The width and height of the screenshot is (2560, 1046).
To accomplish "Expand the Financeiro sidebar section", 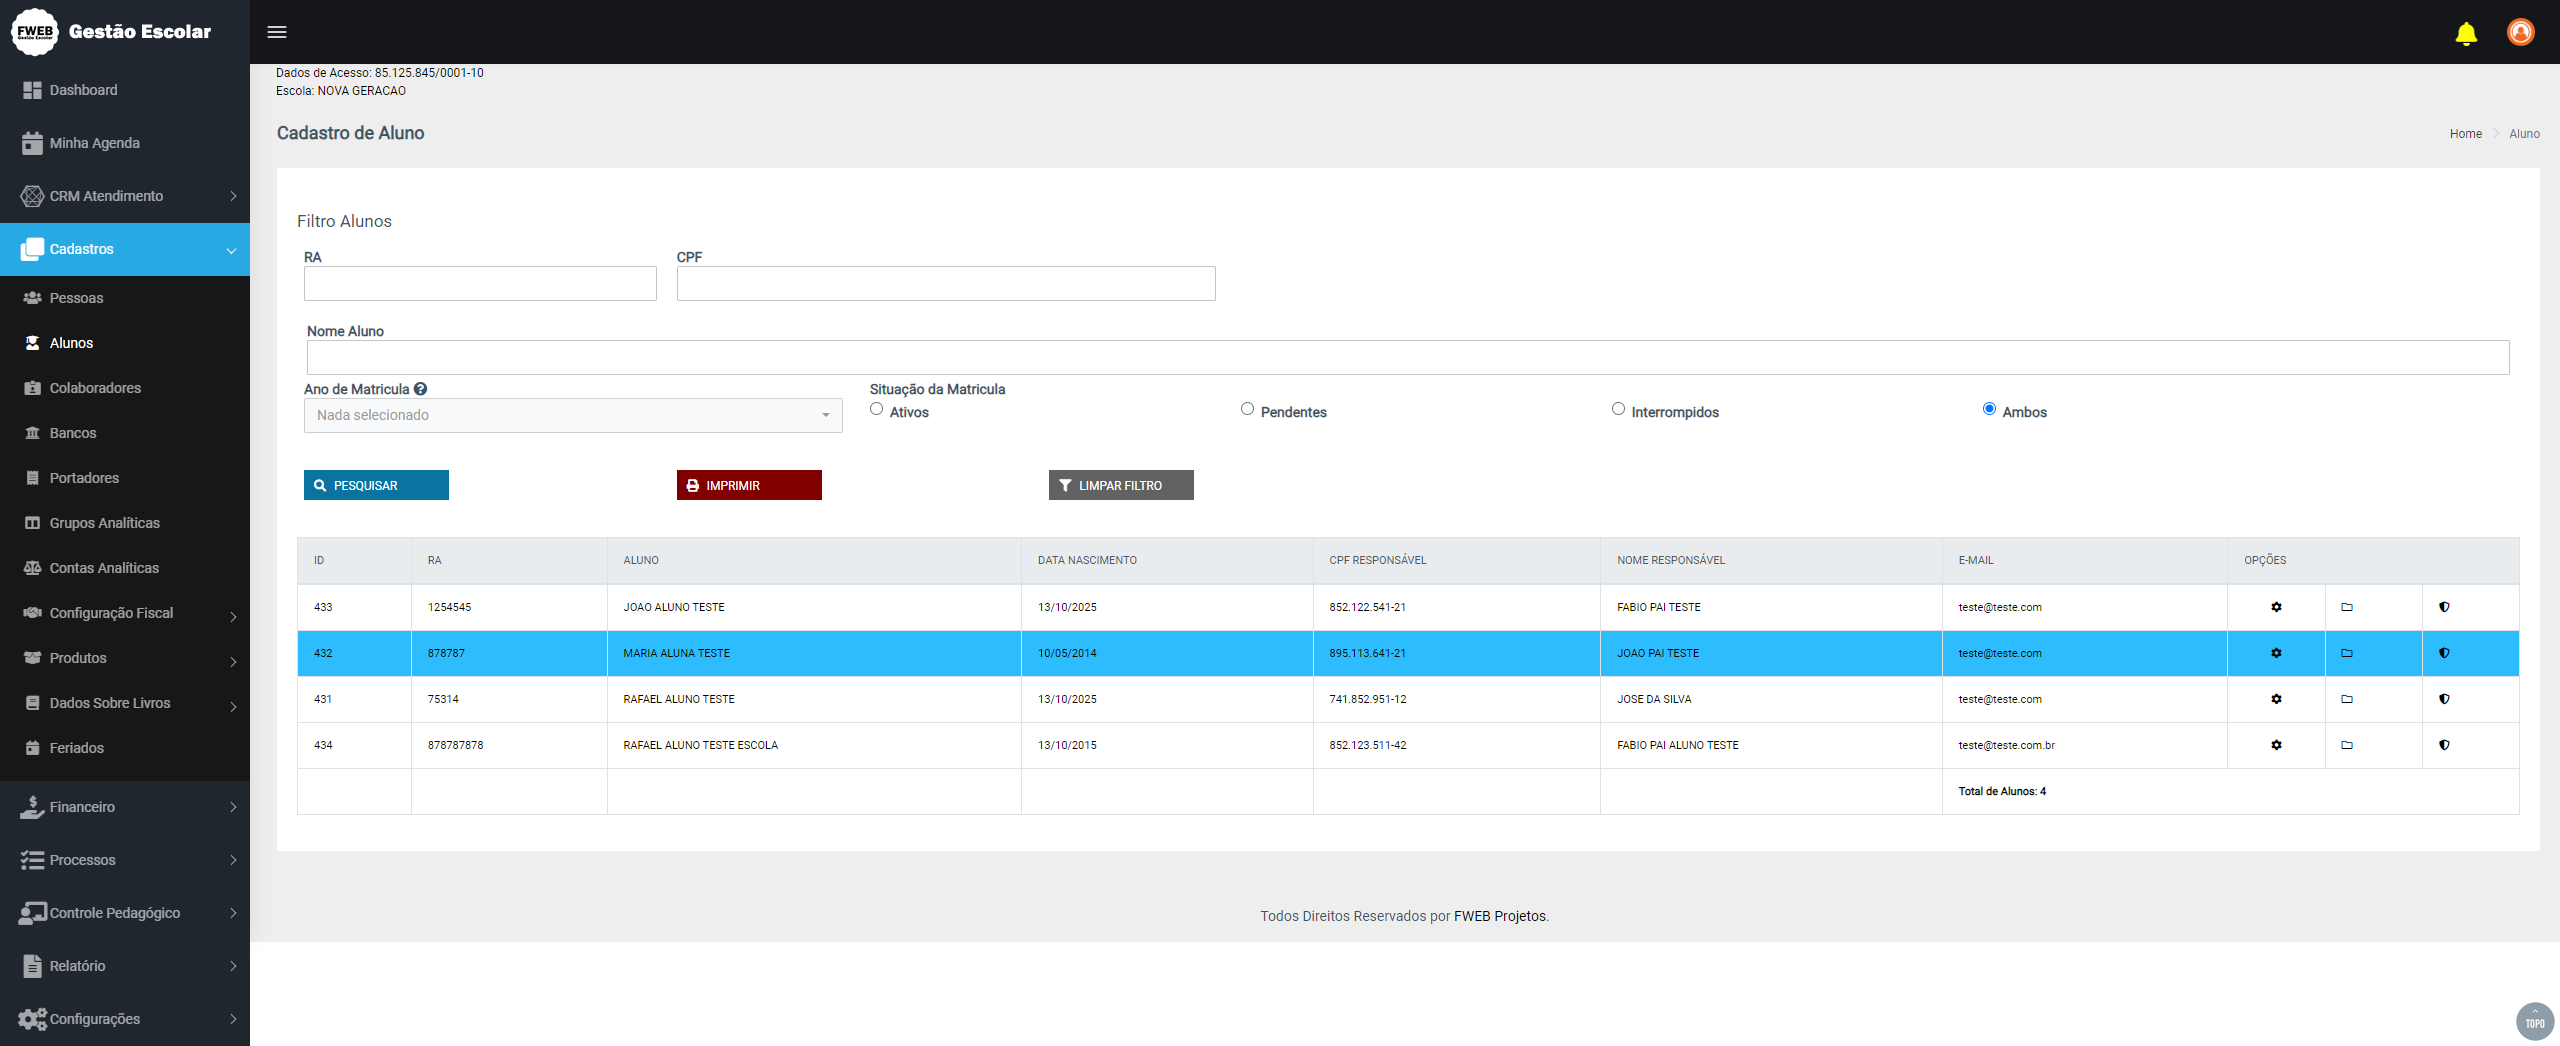I will pyautogui.click(x=125, y=807).
